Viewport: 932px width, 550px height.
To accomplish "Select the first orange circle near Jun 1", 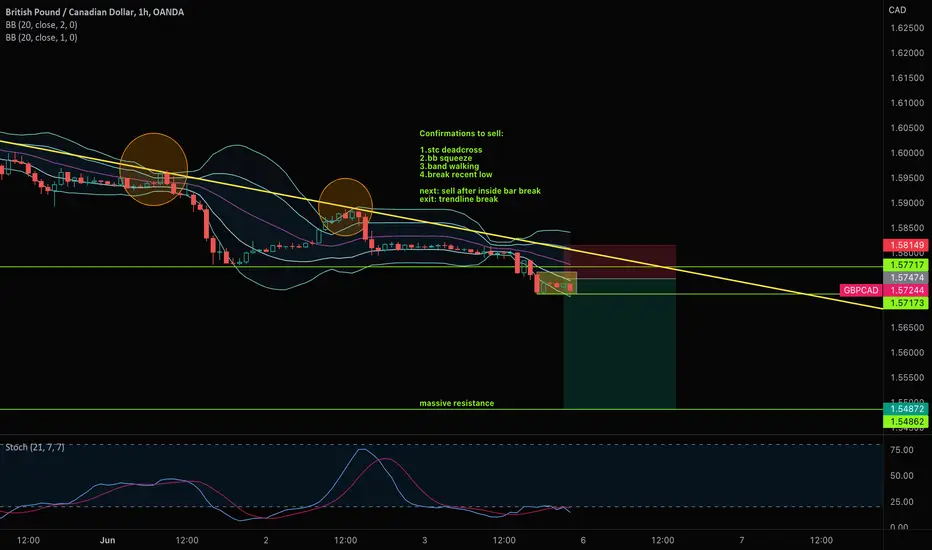I will pos(154,169).
